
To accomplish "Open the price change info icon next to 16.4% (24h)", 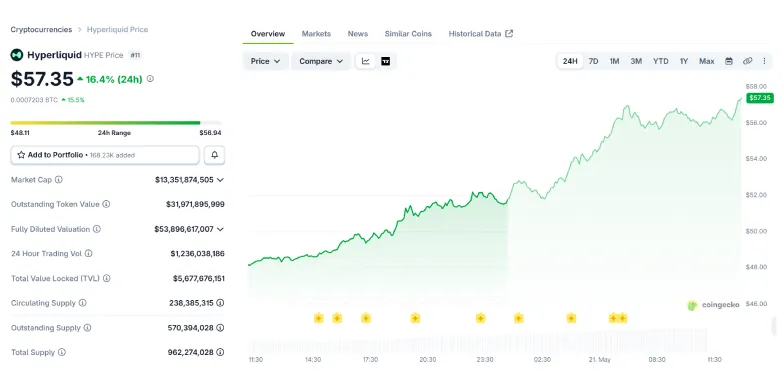I will (x=150, y=79).
